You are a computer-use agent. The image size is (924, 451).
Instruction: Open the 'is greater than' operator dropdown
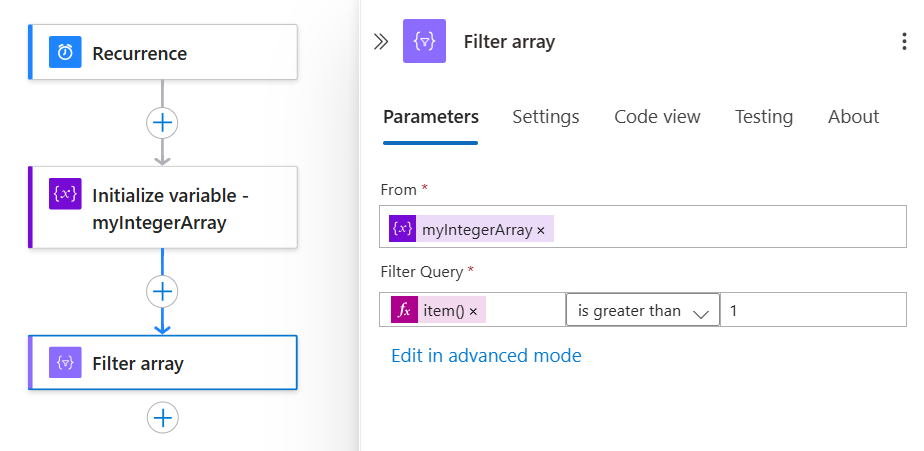pos(642,311)
